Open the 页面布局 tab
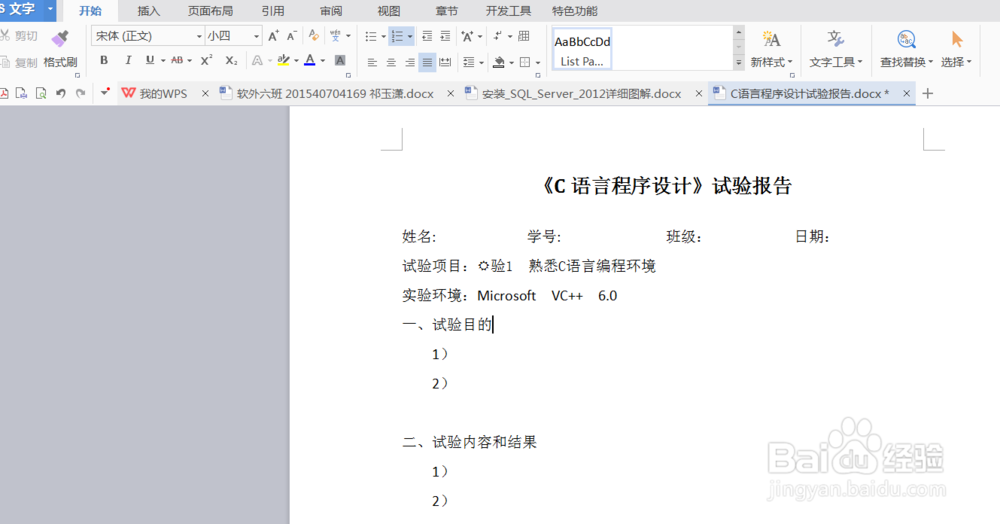Viewport: 1000px width, 524px height. pyautogui.click(x=210, y=11)
